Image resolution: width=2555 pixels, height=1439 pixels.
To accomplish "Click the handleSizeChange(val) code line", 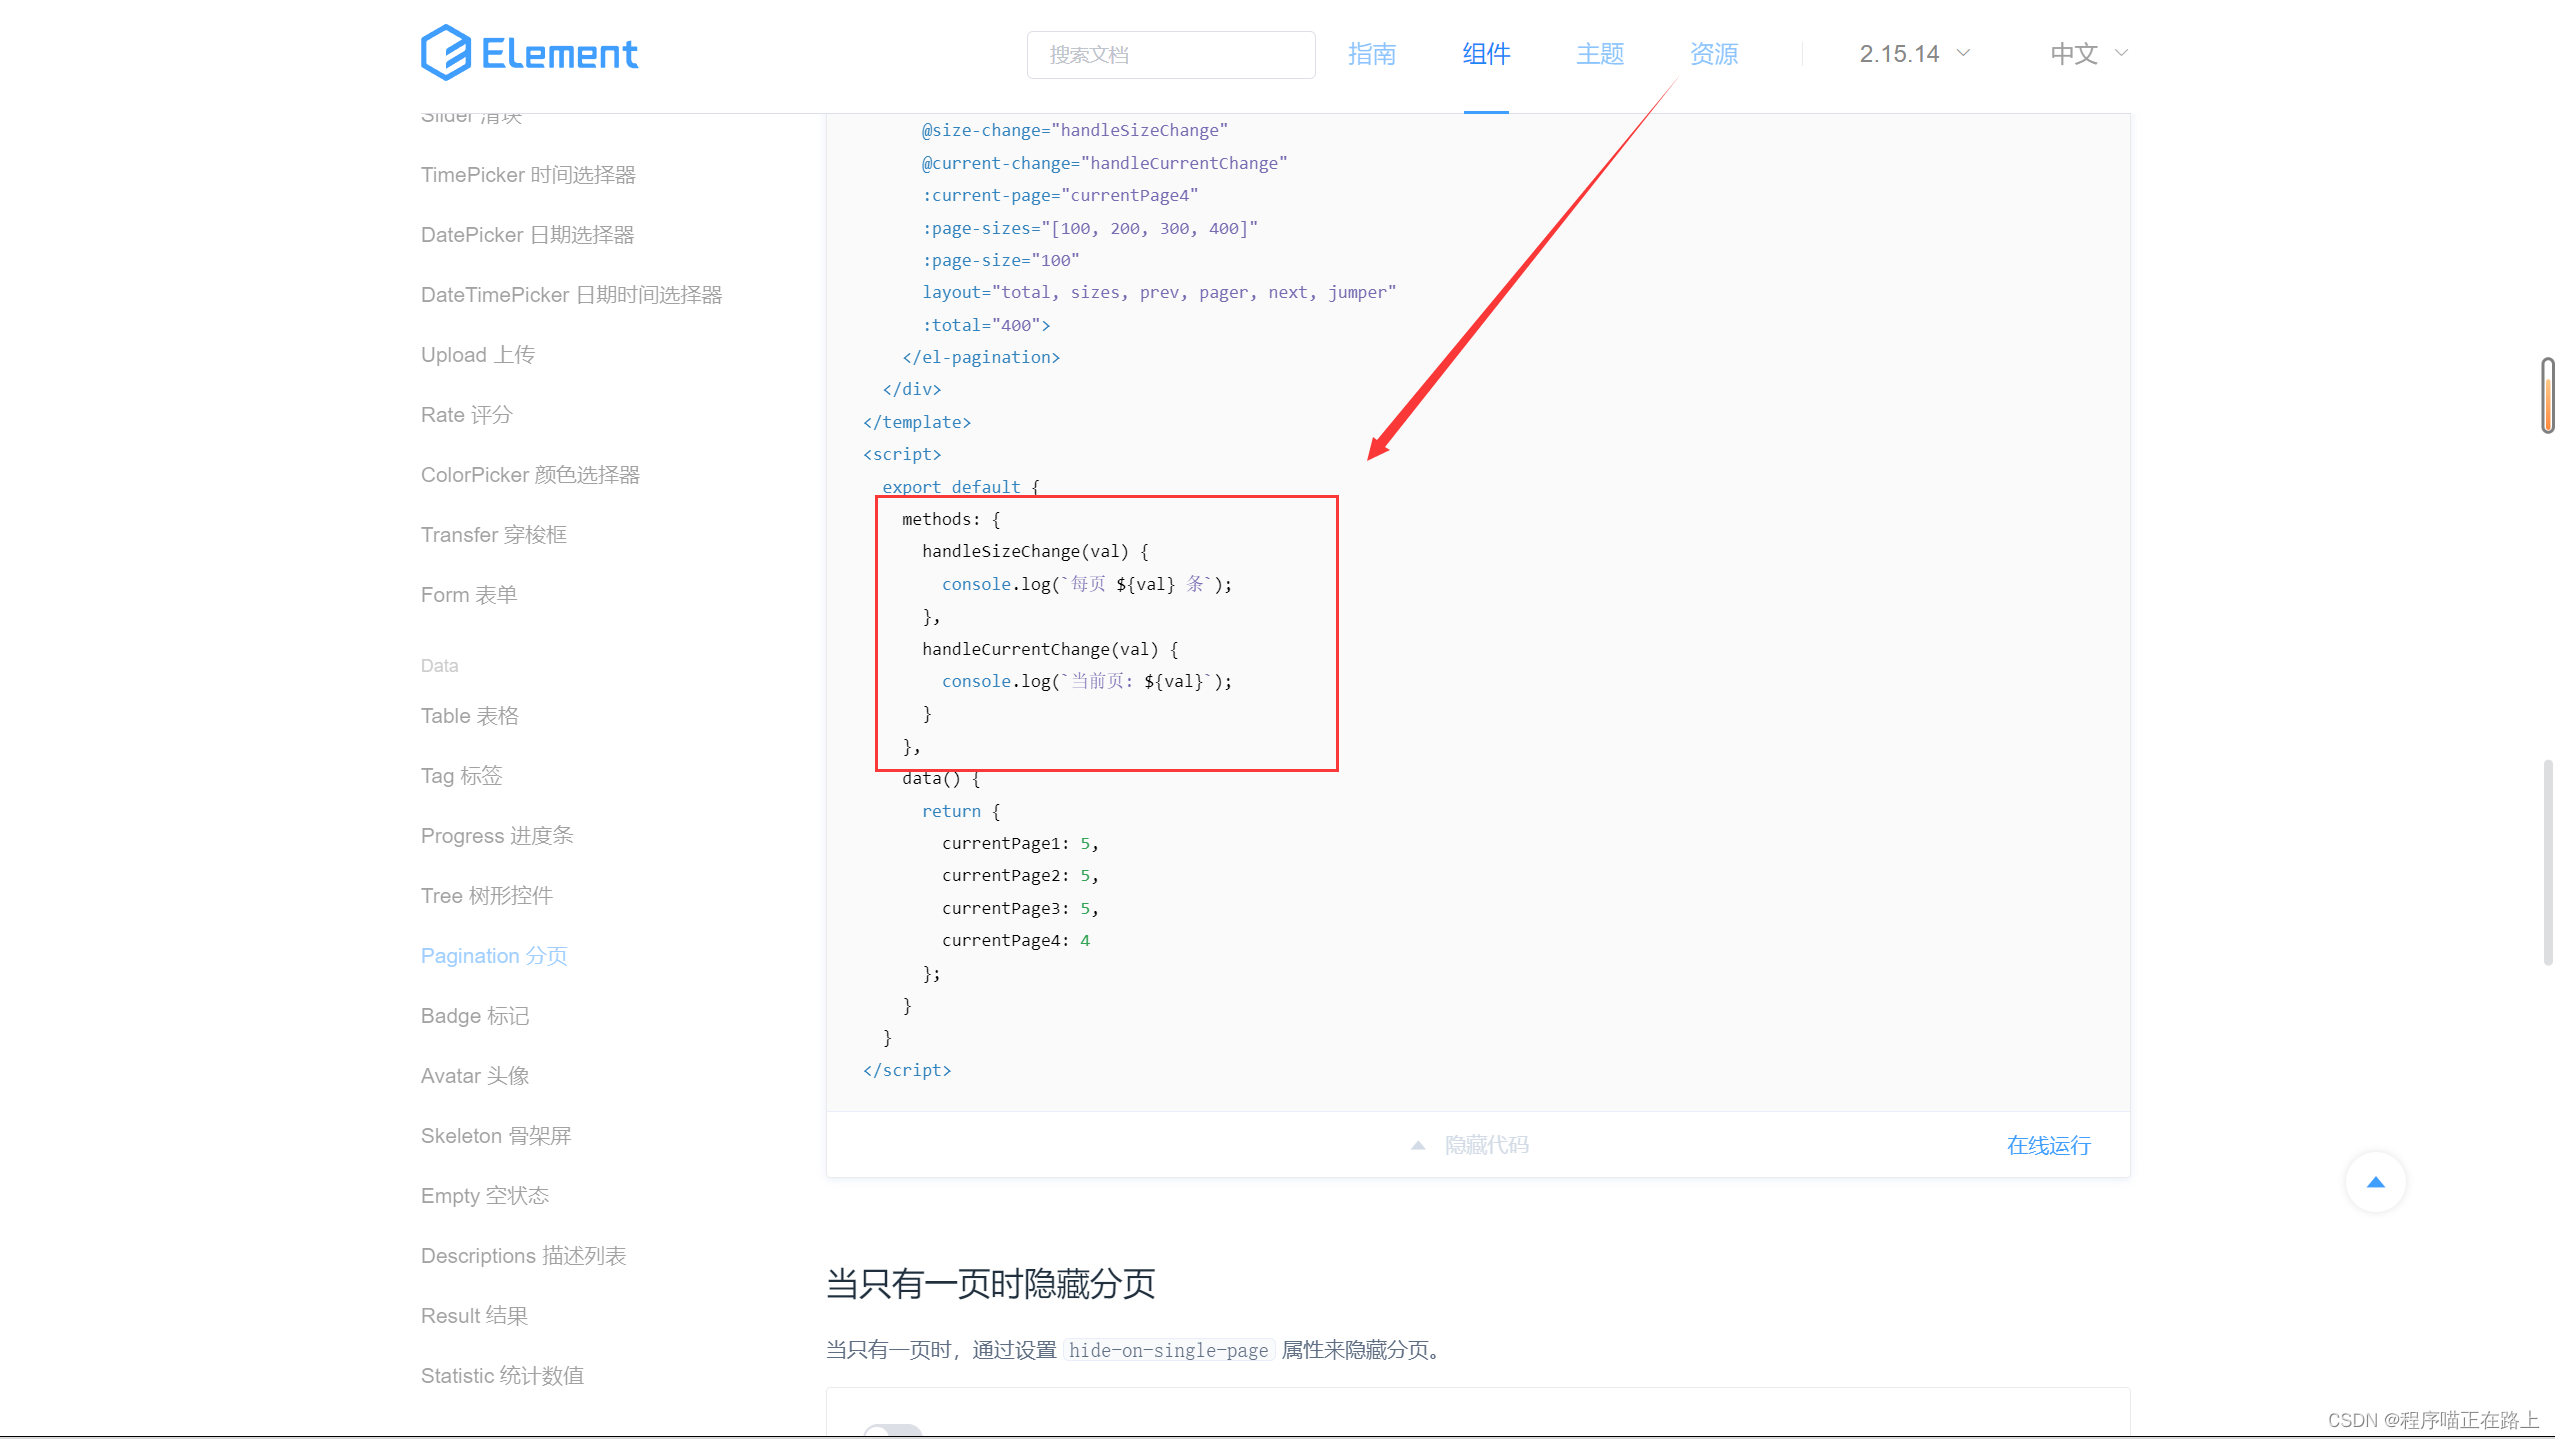I will pos(1035,552).
